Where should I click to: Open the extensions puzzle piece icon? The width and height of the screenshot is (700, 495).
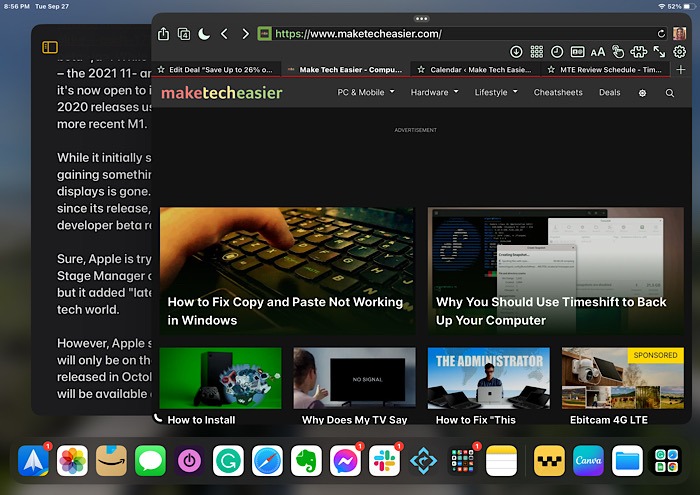tap(638, 52)
